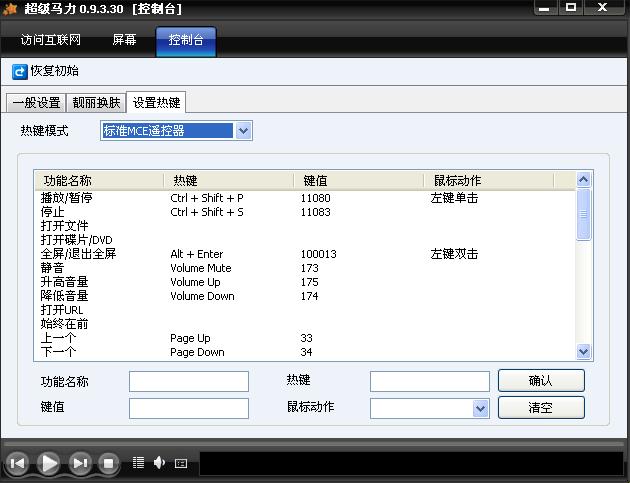Viewport: 630px width, 483px height.
Task: Click key value 100013
Action: 319,254
